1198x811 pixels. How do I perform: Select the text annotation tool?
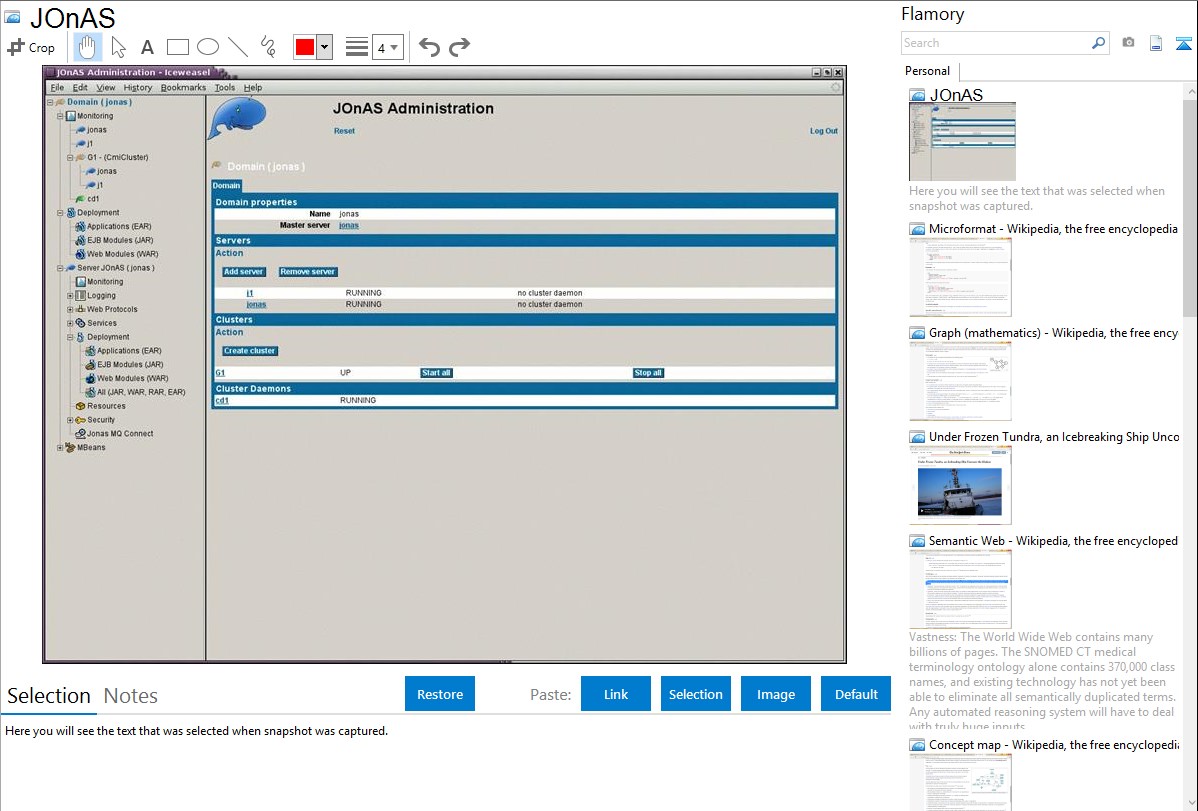147,47
